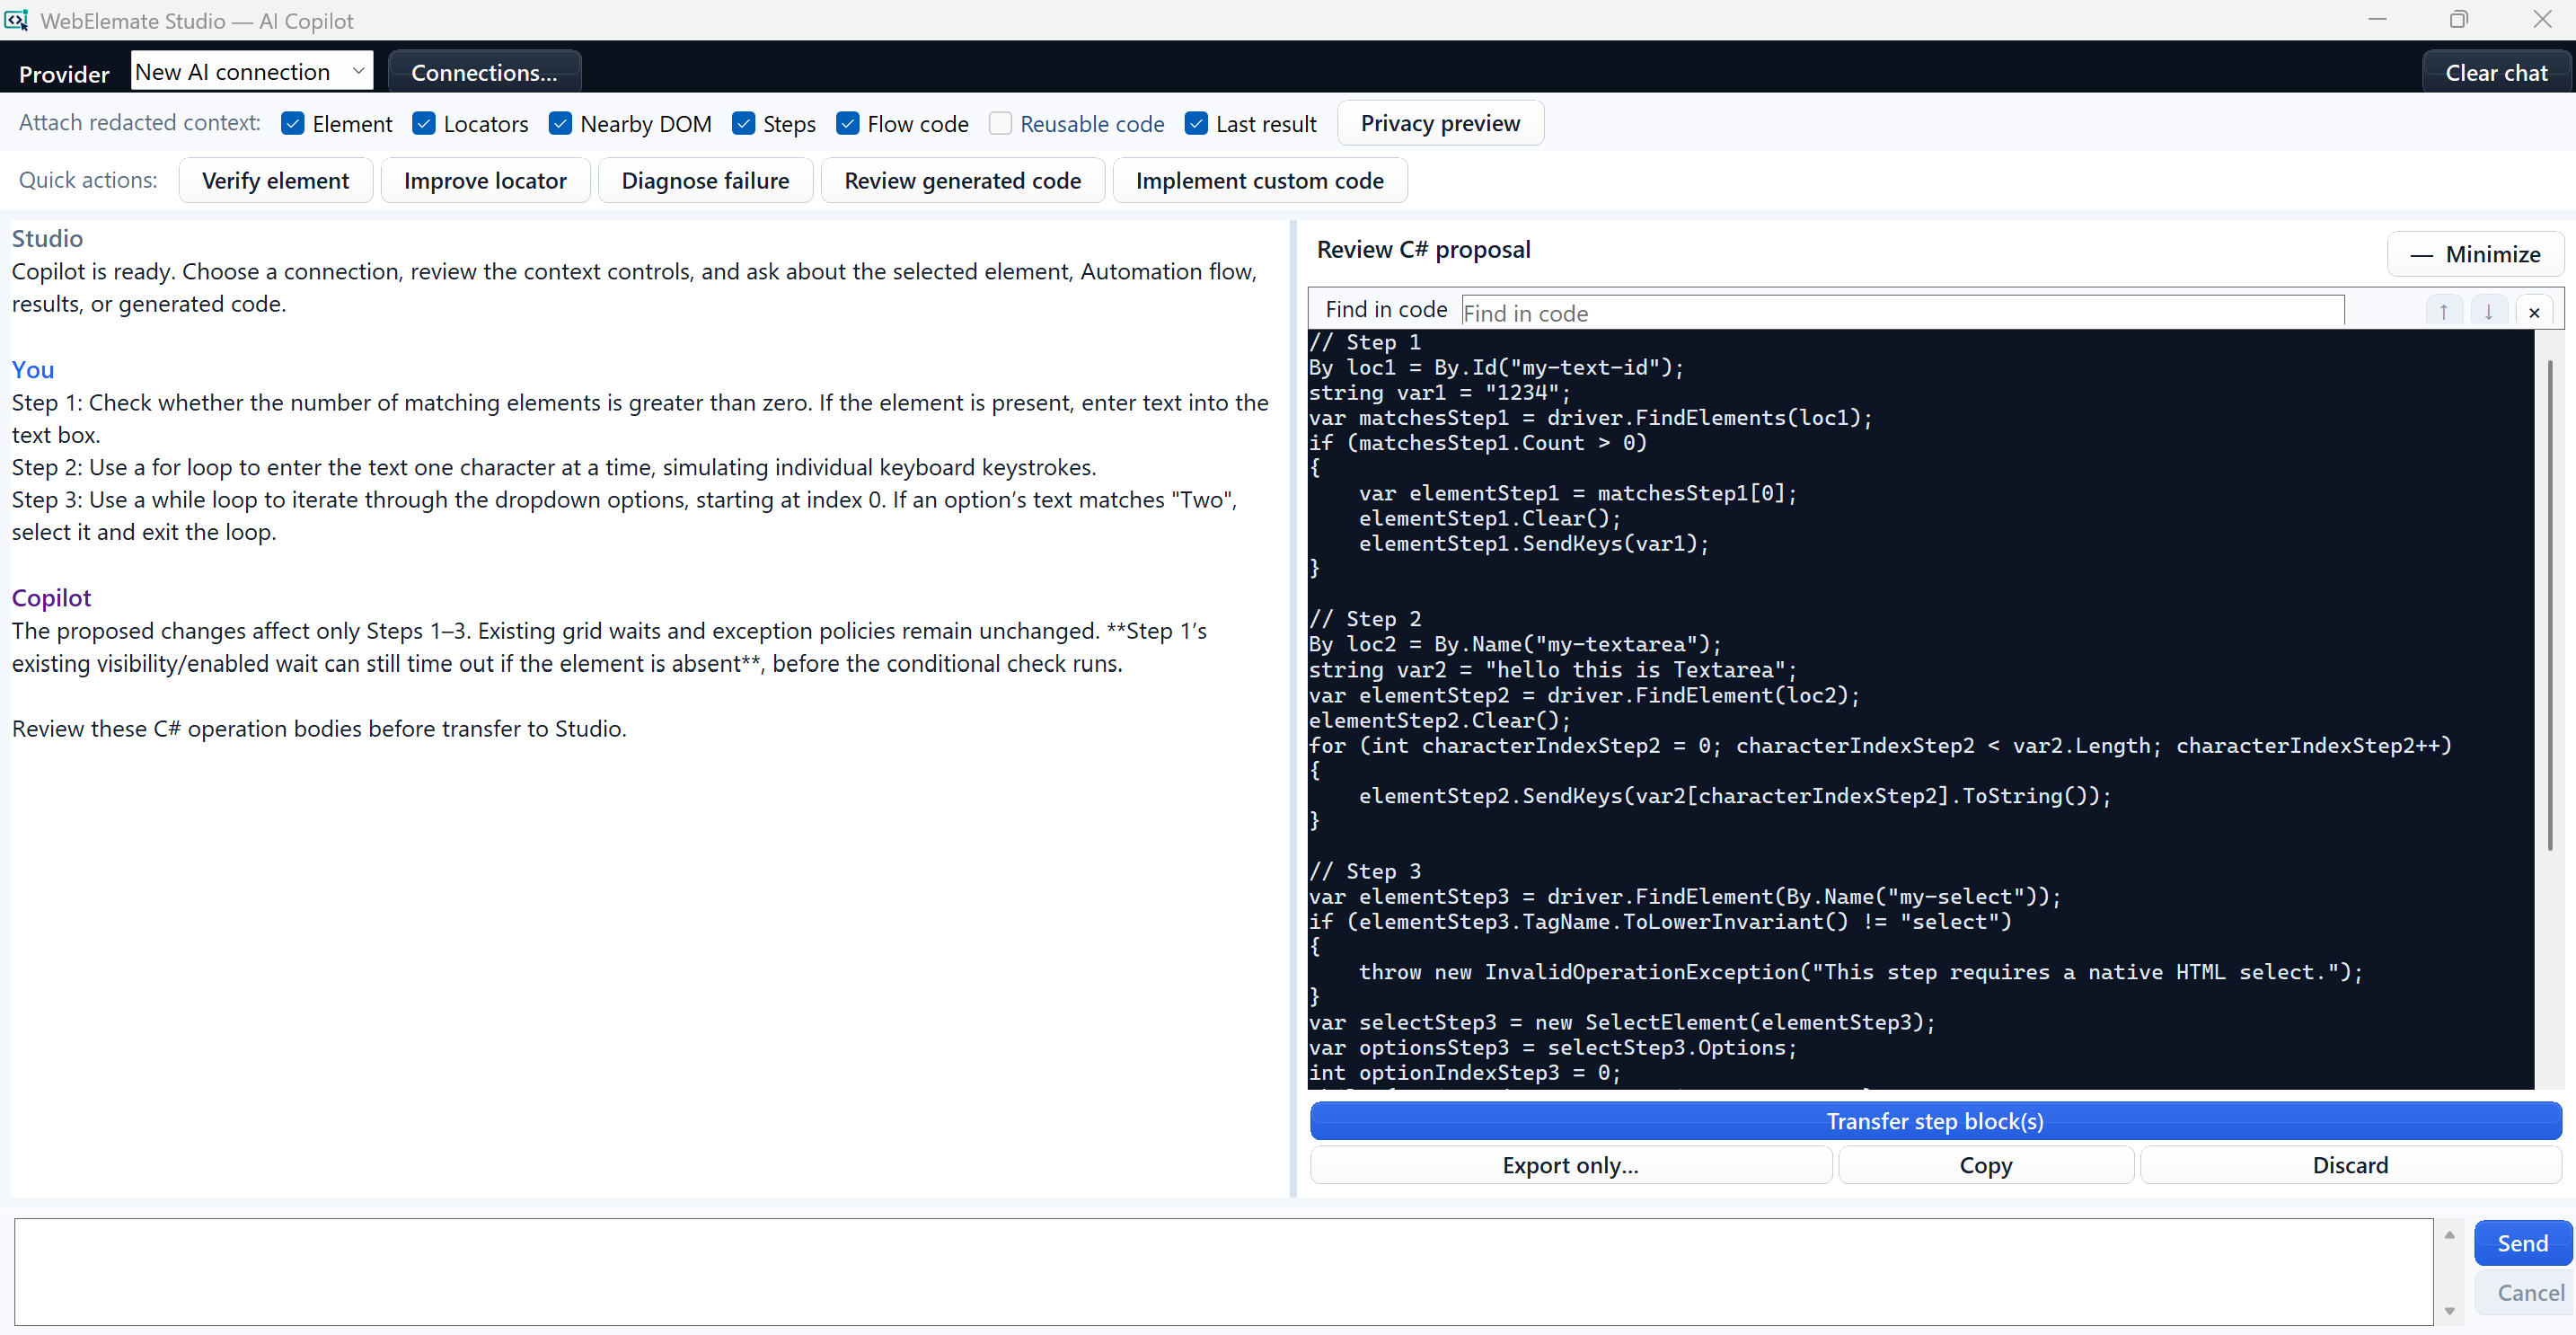
Task: Click inside the chat message input box
Action: (1223, 1271)
